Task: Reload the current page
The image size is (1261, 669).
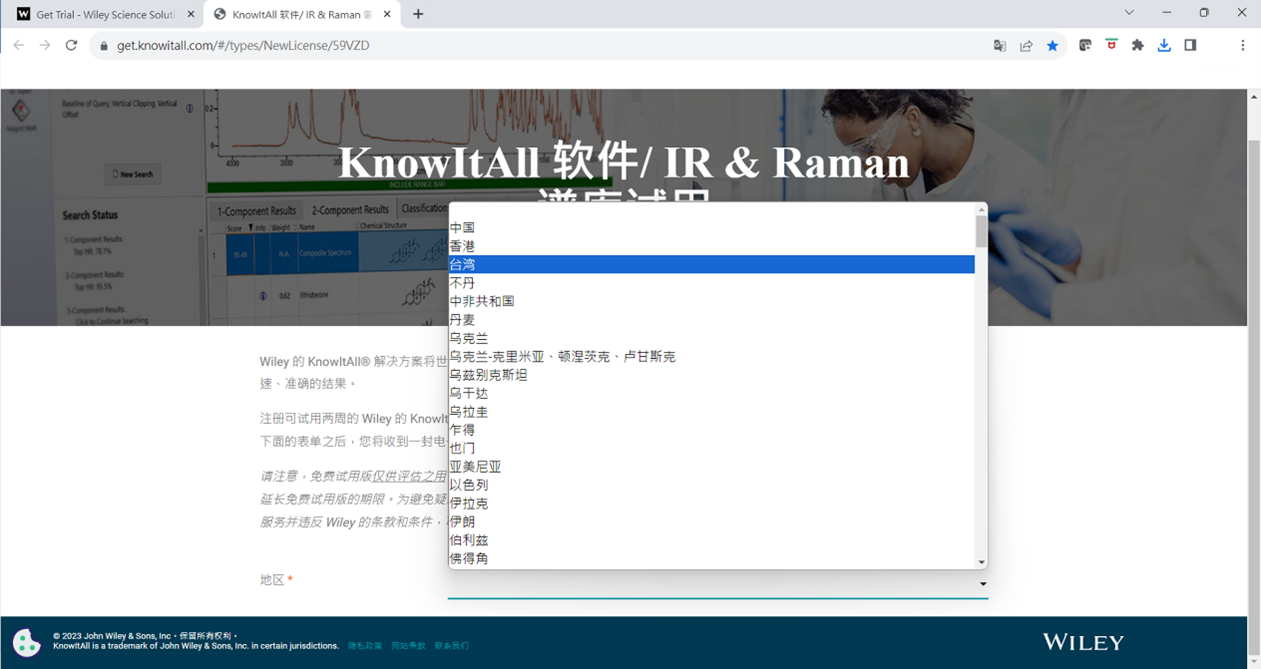Action: (71, 45)
